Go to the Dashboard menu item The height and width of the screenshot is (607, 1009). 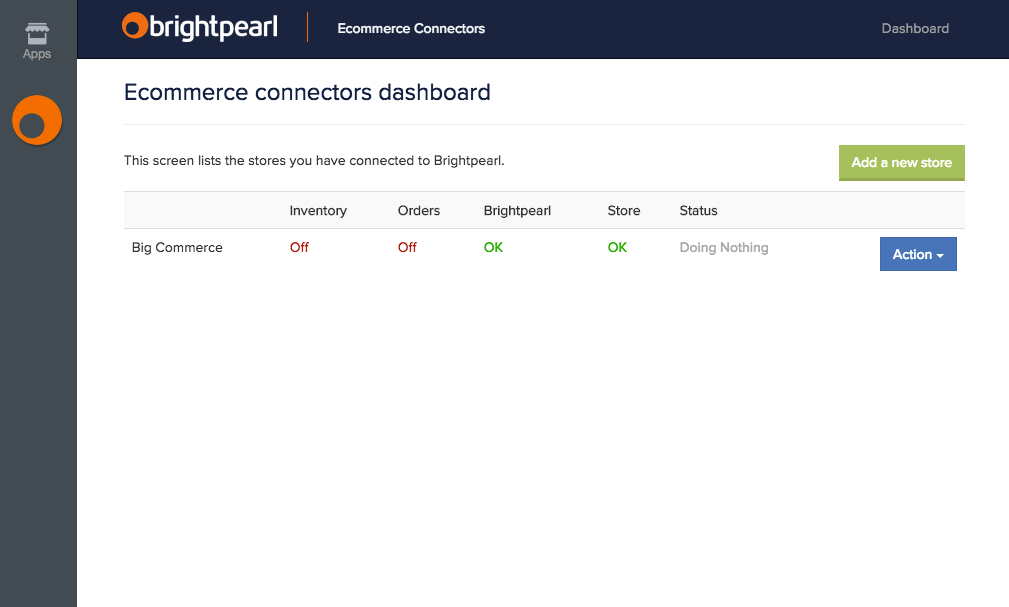(914, 28)
